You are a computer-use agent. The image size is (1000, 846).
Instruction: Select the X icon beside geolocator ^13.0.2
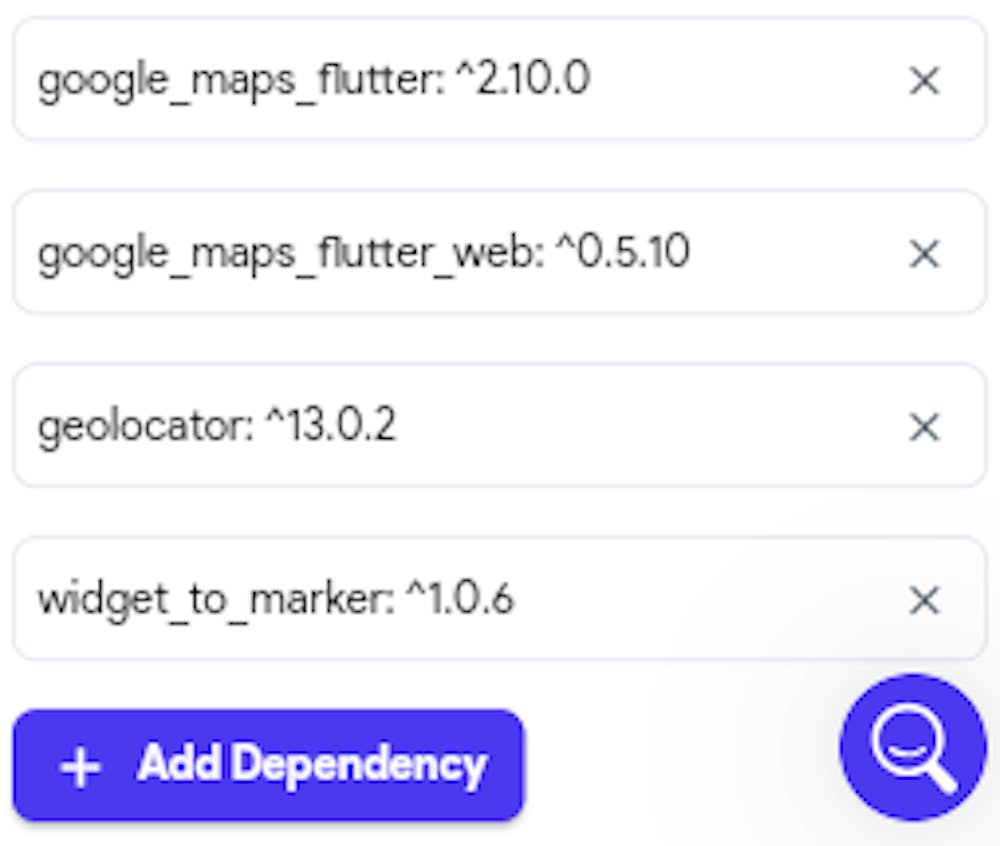pos(924,426)
